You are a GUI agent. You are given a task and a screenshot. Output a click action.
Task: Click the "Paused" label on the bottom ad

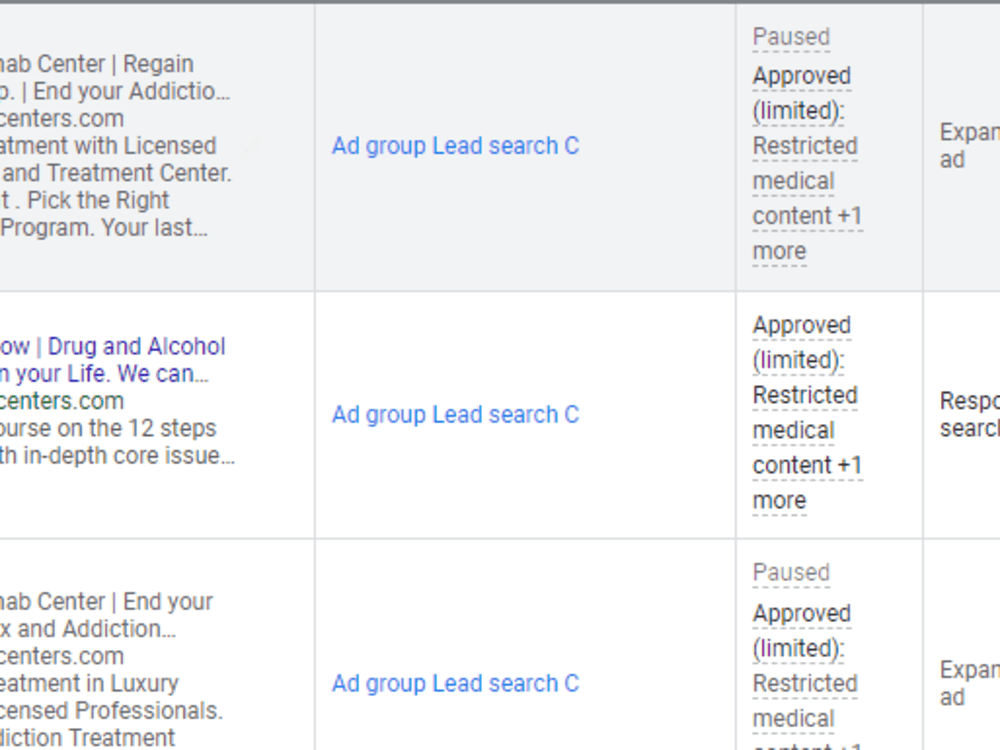pos(791,572)
